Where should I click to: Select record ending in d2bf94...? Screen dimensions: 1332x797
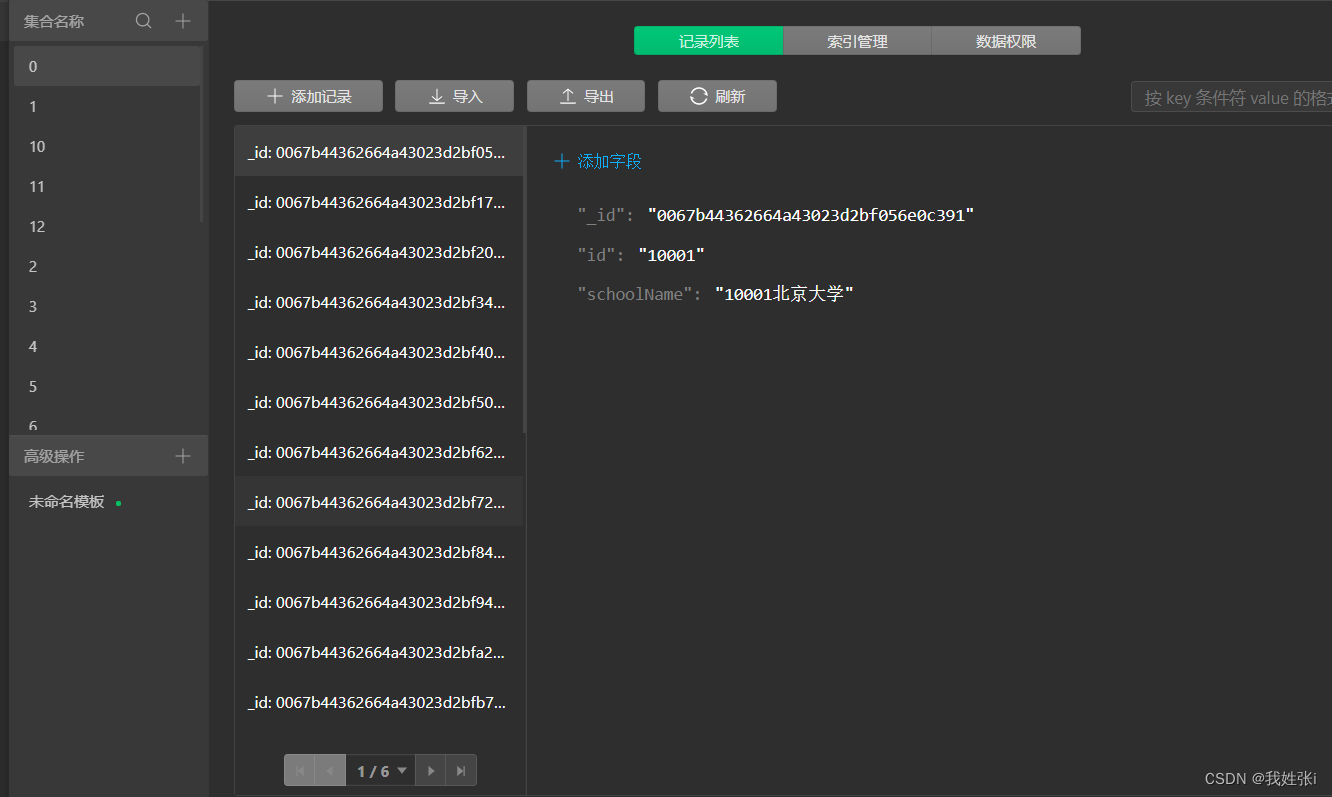378,602
